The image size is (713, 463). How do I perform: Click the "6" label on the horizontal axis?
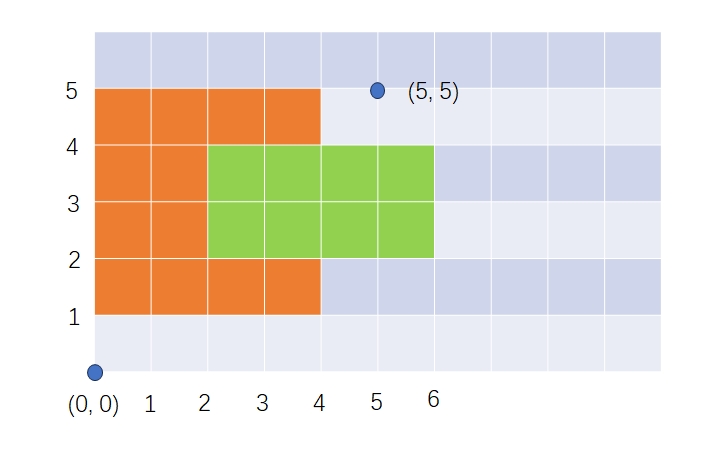(433, 400)
